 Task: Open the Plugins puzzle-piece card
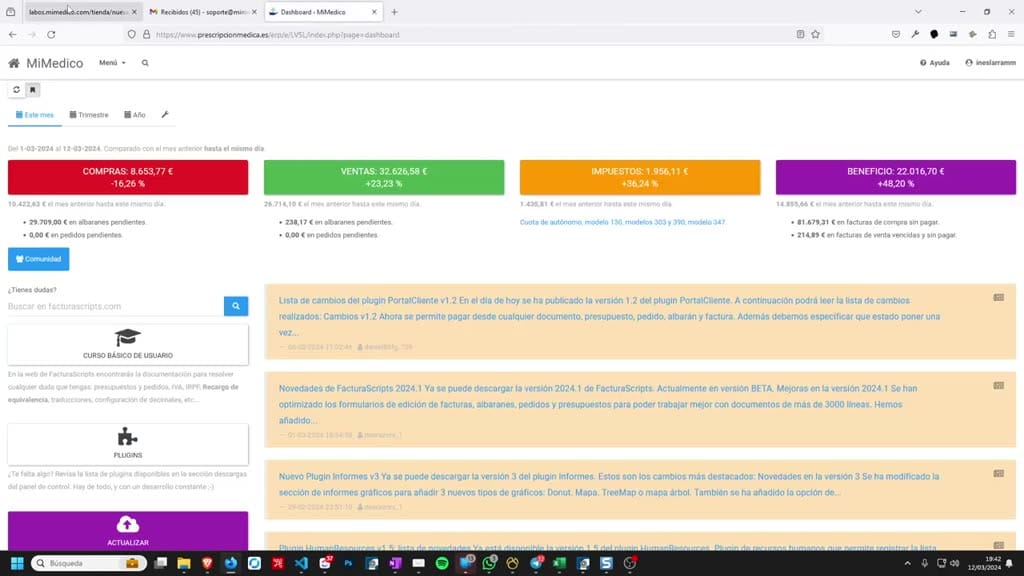(x=128, y=444)
